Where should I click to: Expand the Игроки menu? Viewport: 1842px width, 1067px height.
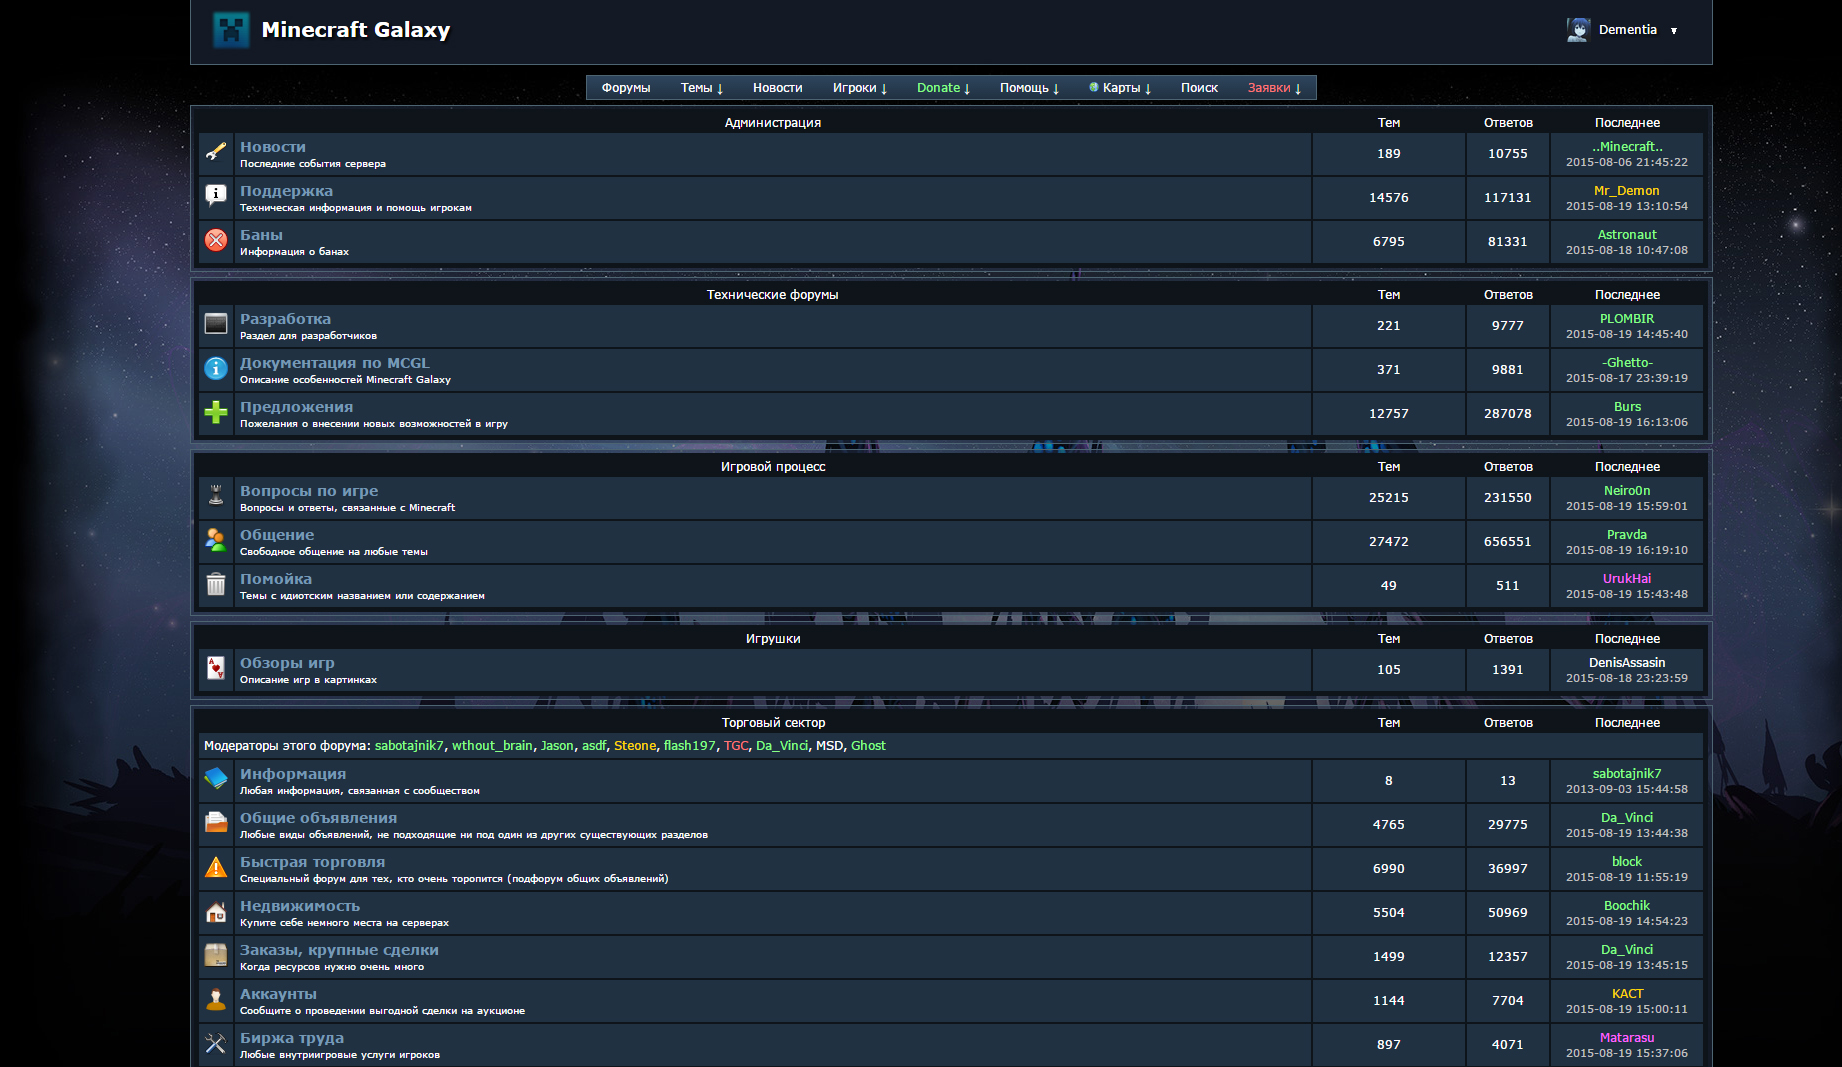click(x=859, y=88)
